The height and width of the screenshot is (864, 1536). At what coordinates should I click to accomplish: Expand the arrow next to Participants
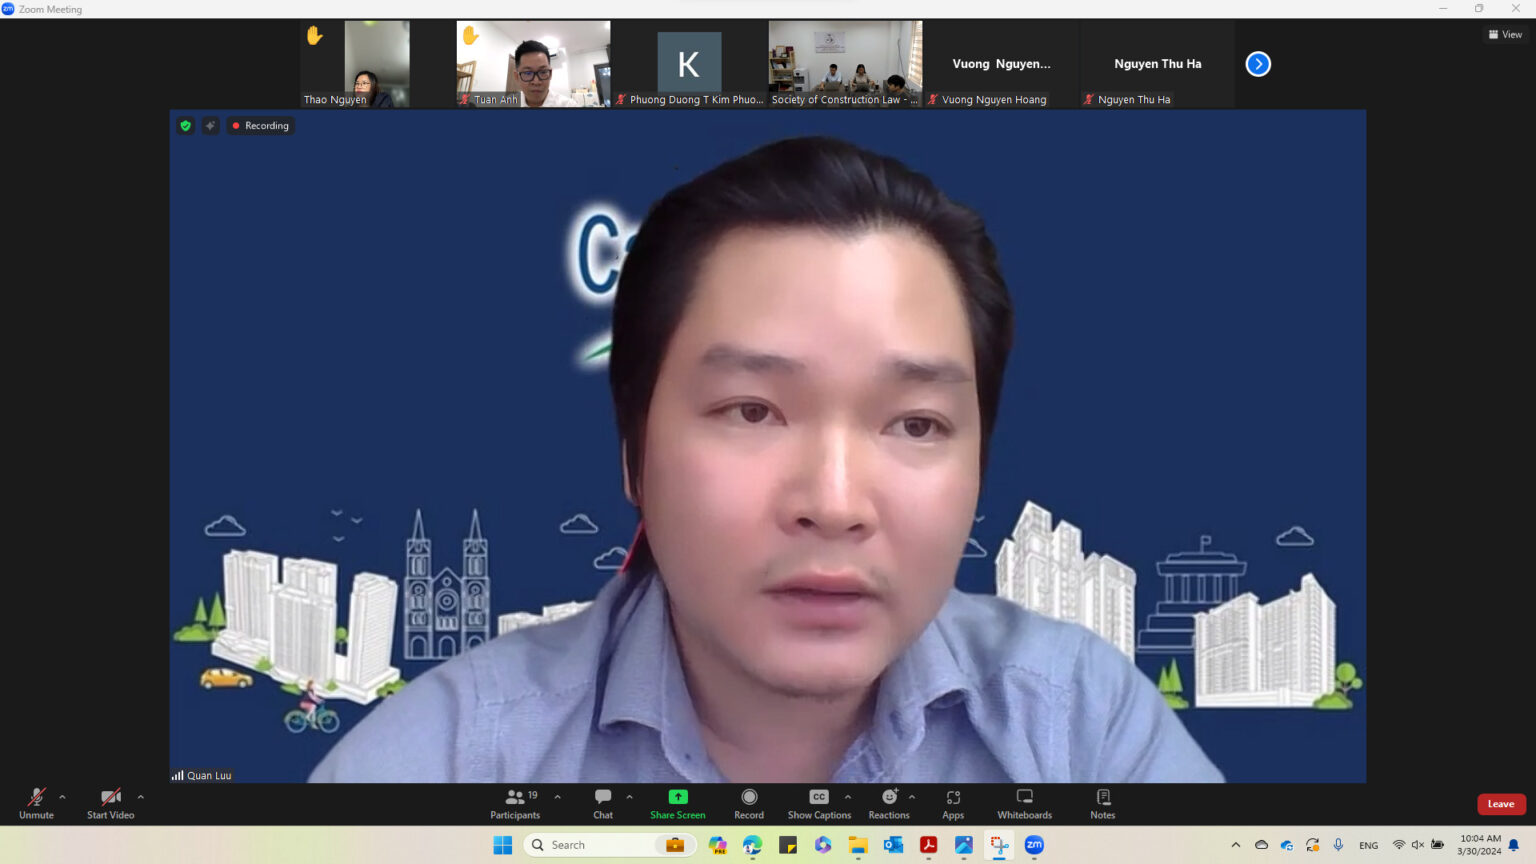[x=557, y=797]
